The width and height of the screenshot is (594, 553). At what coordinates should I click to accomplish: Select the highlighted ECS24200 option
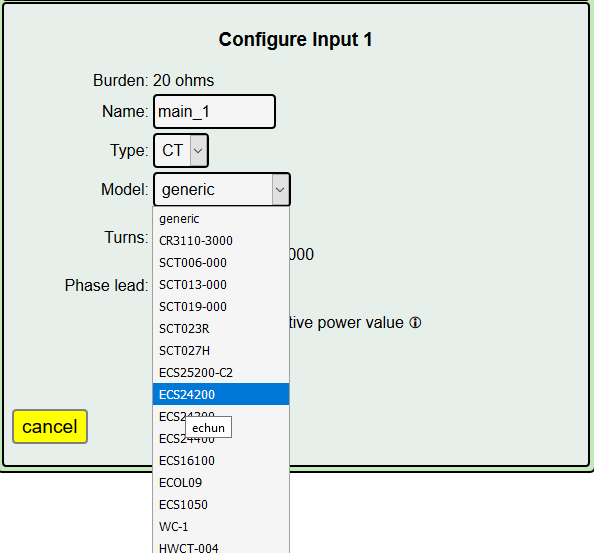tap(221, 394)
